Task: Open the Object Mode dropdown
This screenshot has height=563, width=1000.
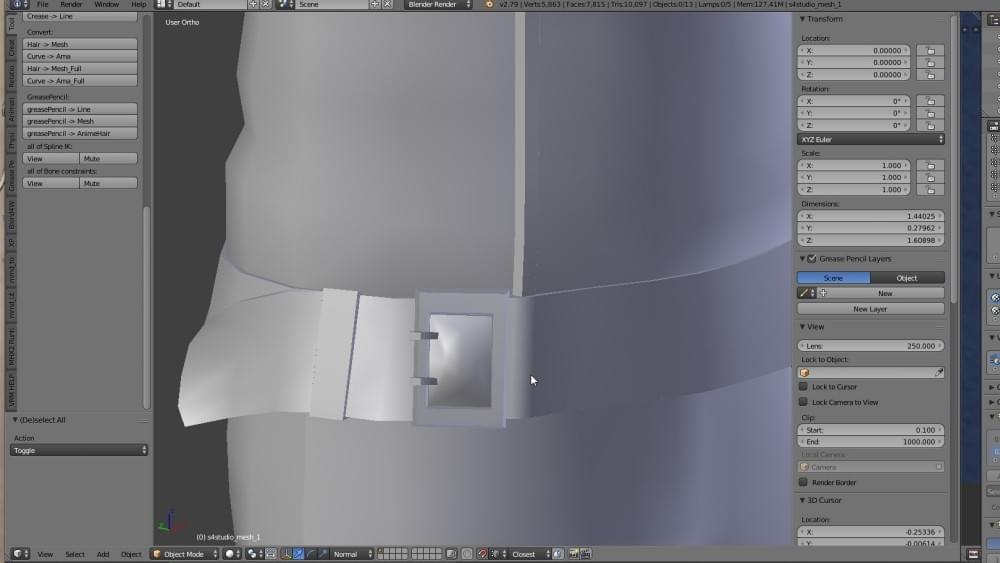Action: pos(184,554)
